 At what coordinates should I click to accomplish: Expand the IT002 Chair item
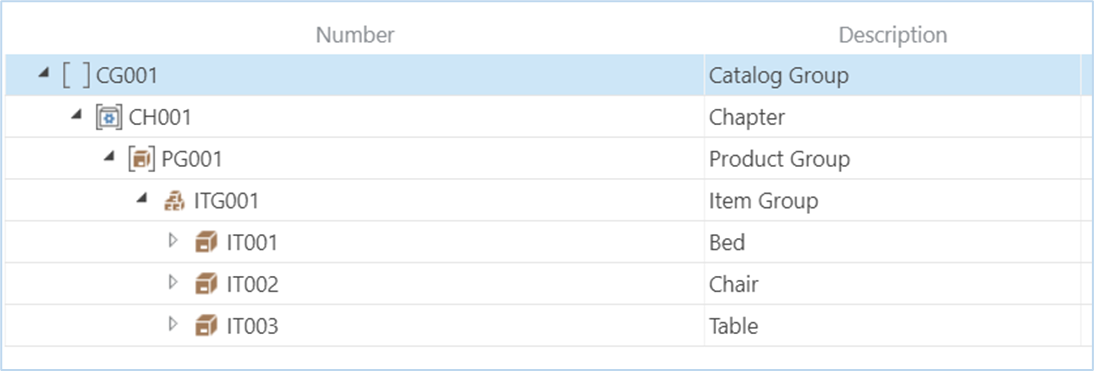[x=174, y=282]
